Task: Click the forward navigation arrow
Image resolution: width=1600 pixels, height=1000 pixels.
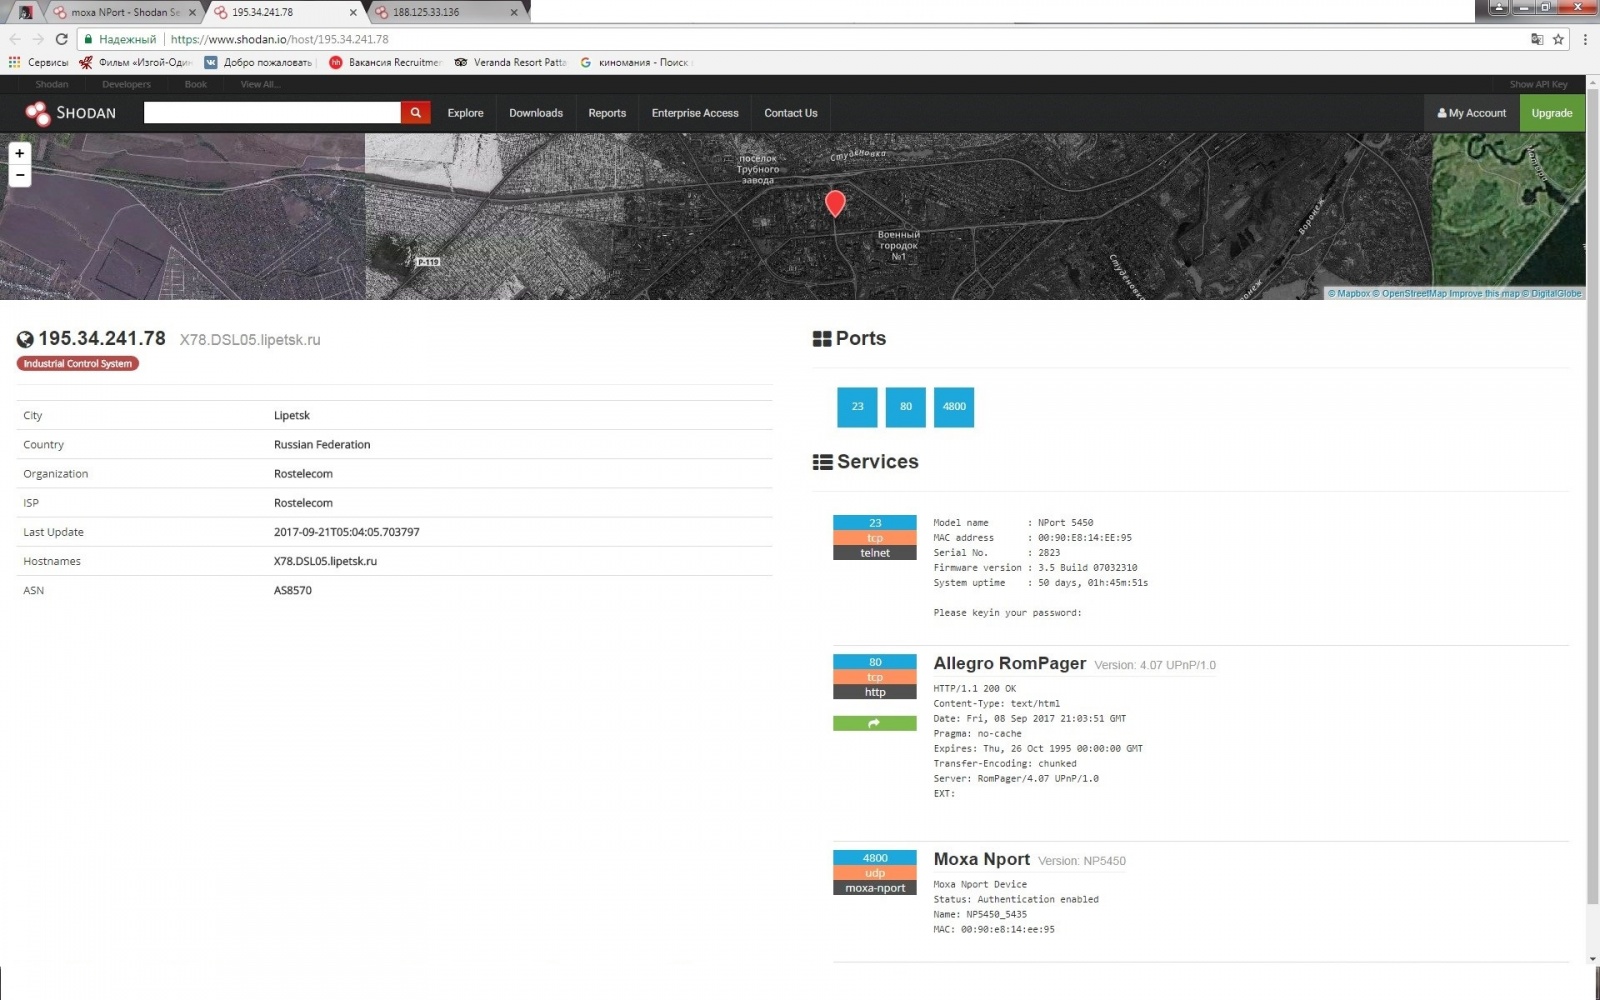Action: point(38,39)
